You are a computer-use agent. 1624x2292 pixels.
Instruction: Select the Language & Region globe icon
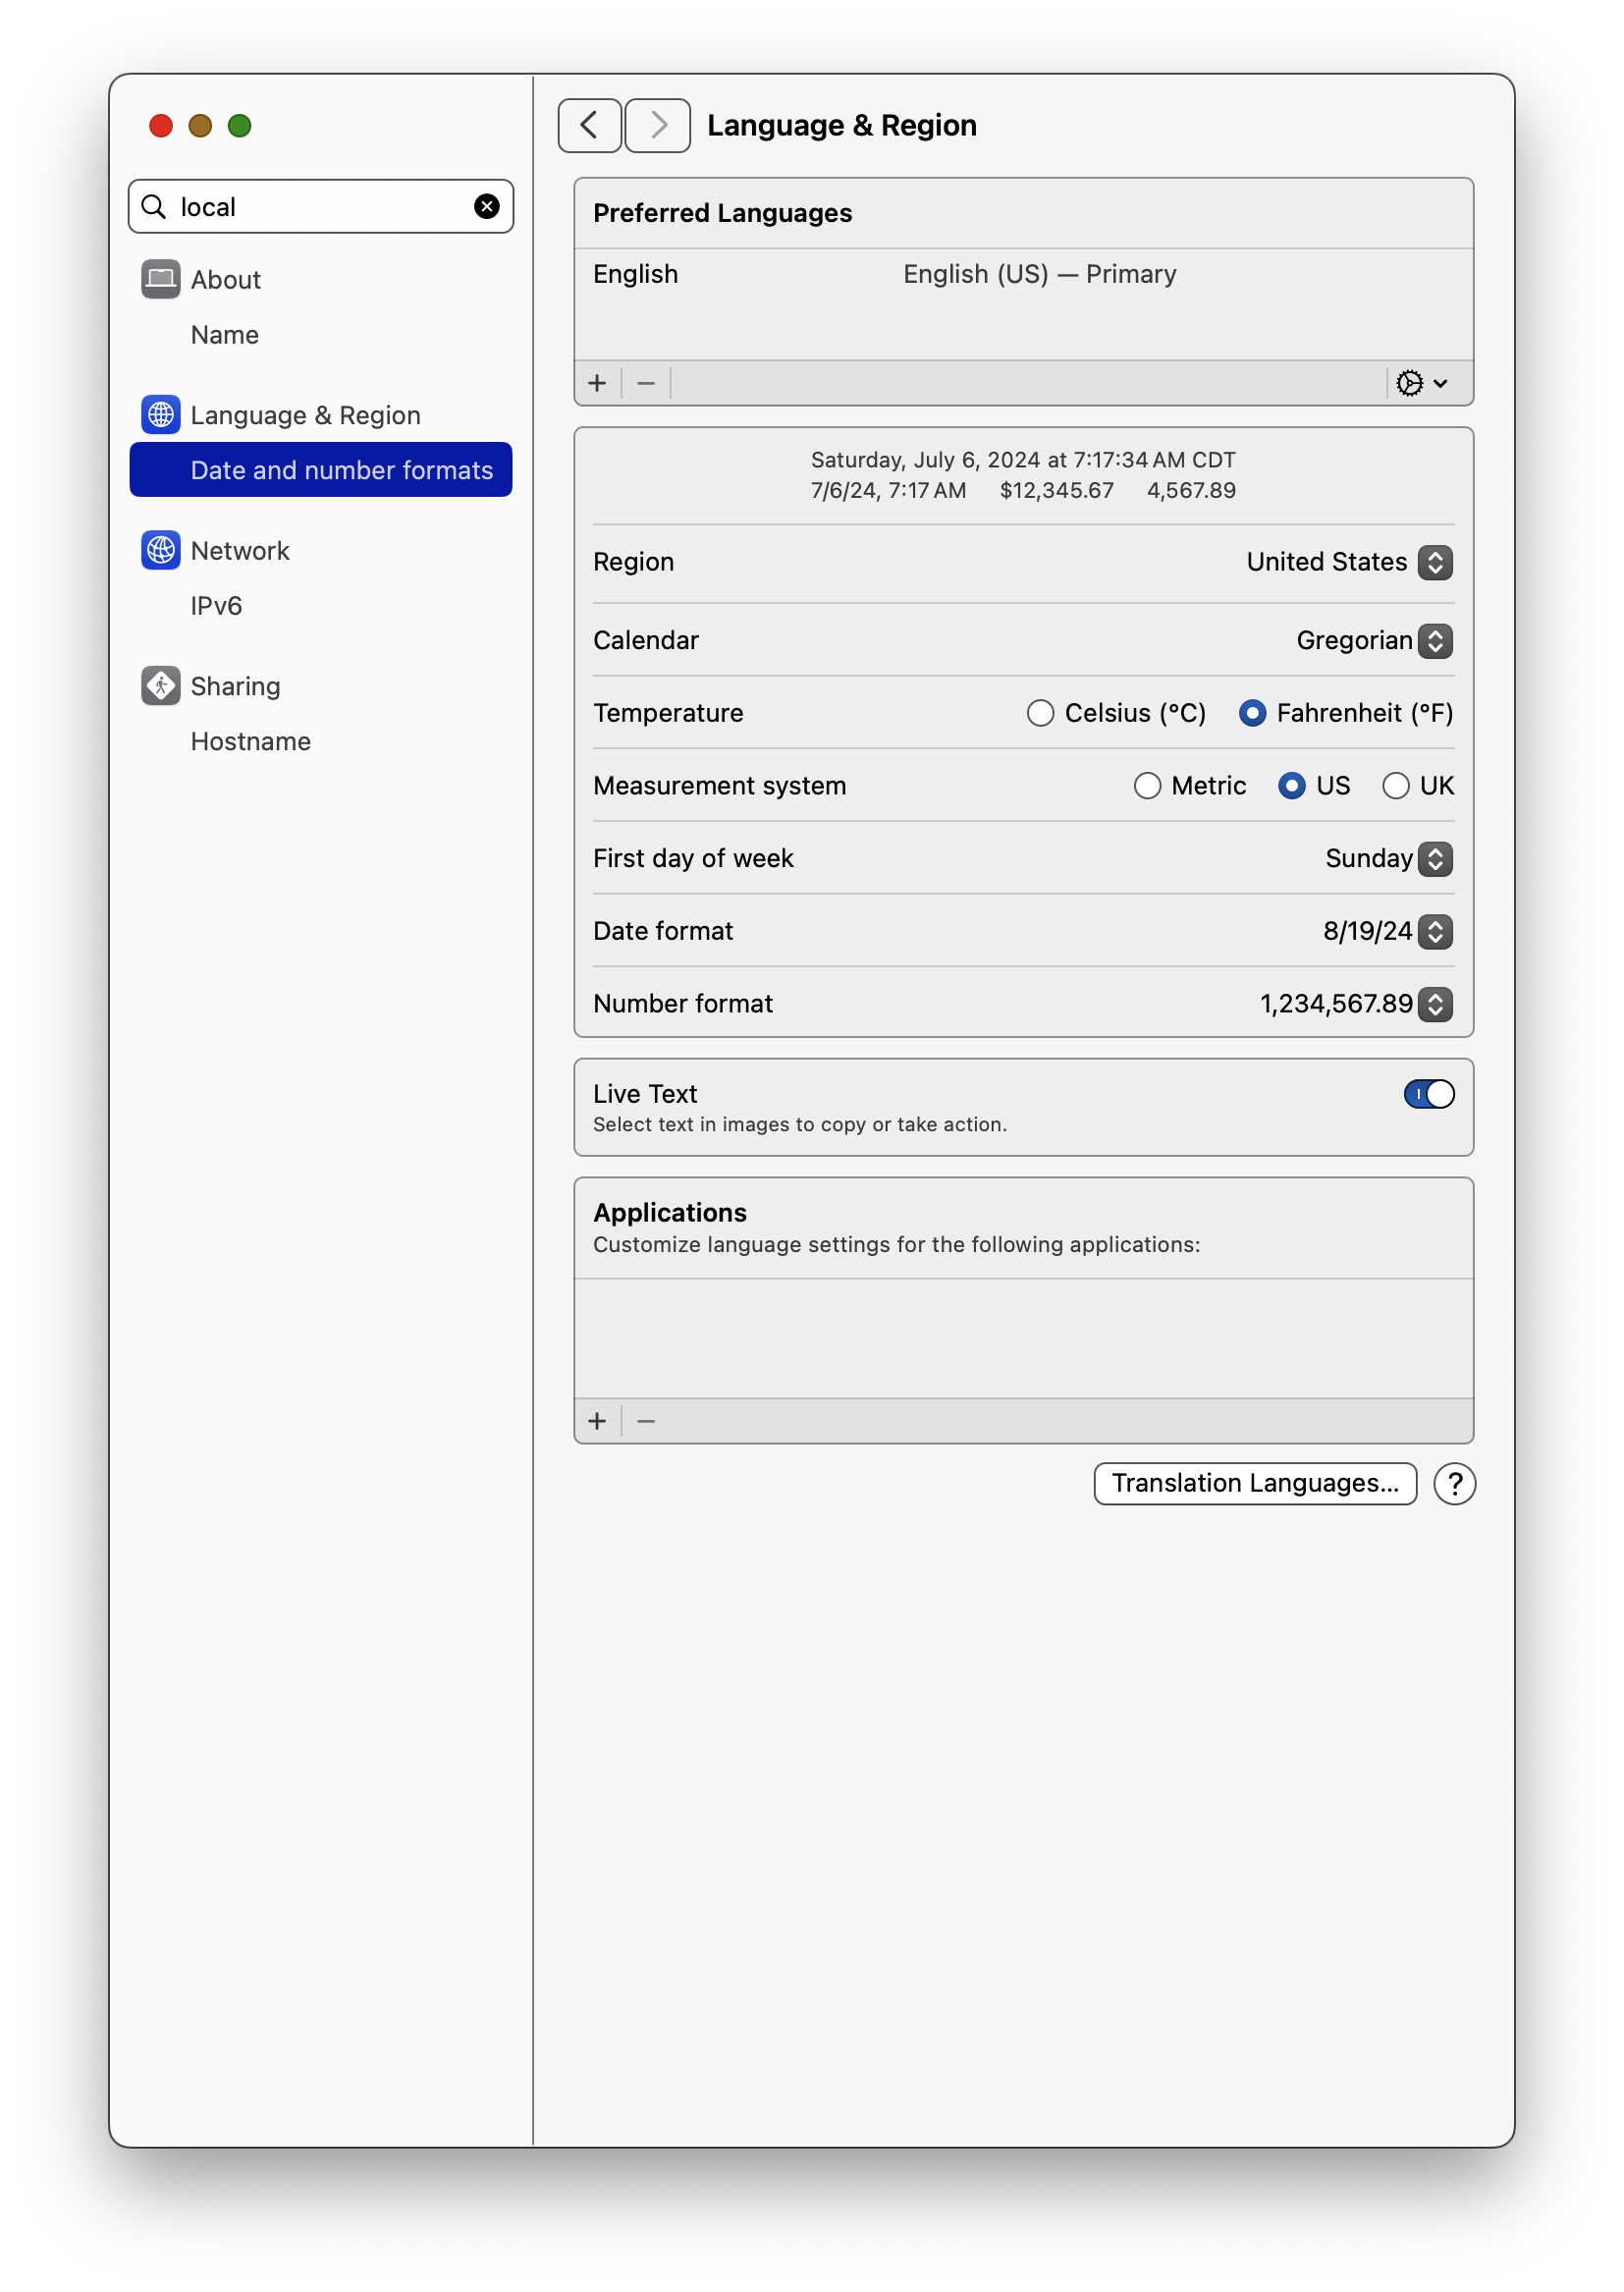160,415
